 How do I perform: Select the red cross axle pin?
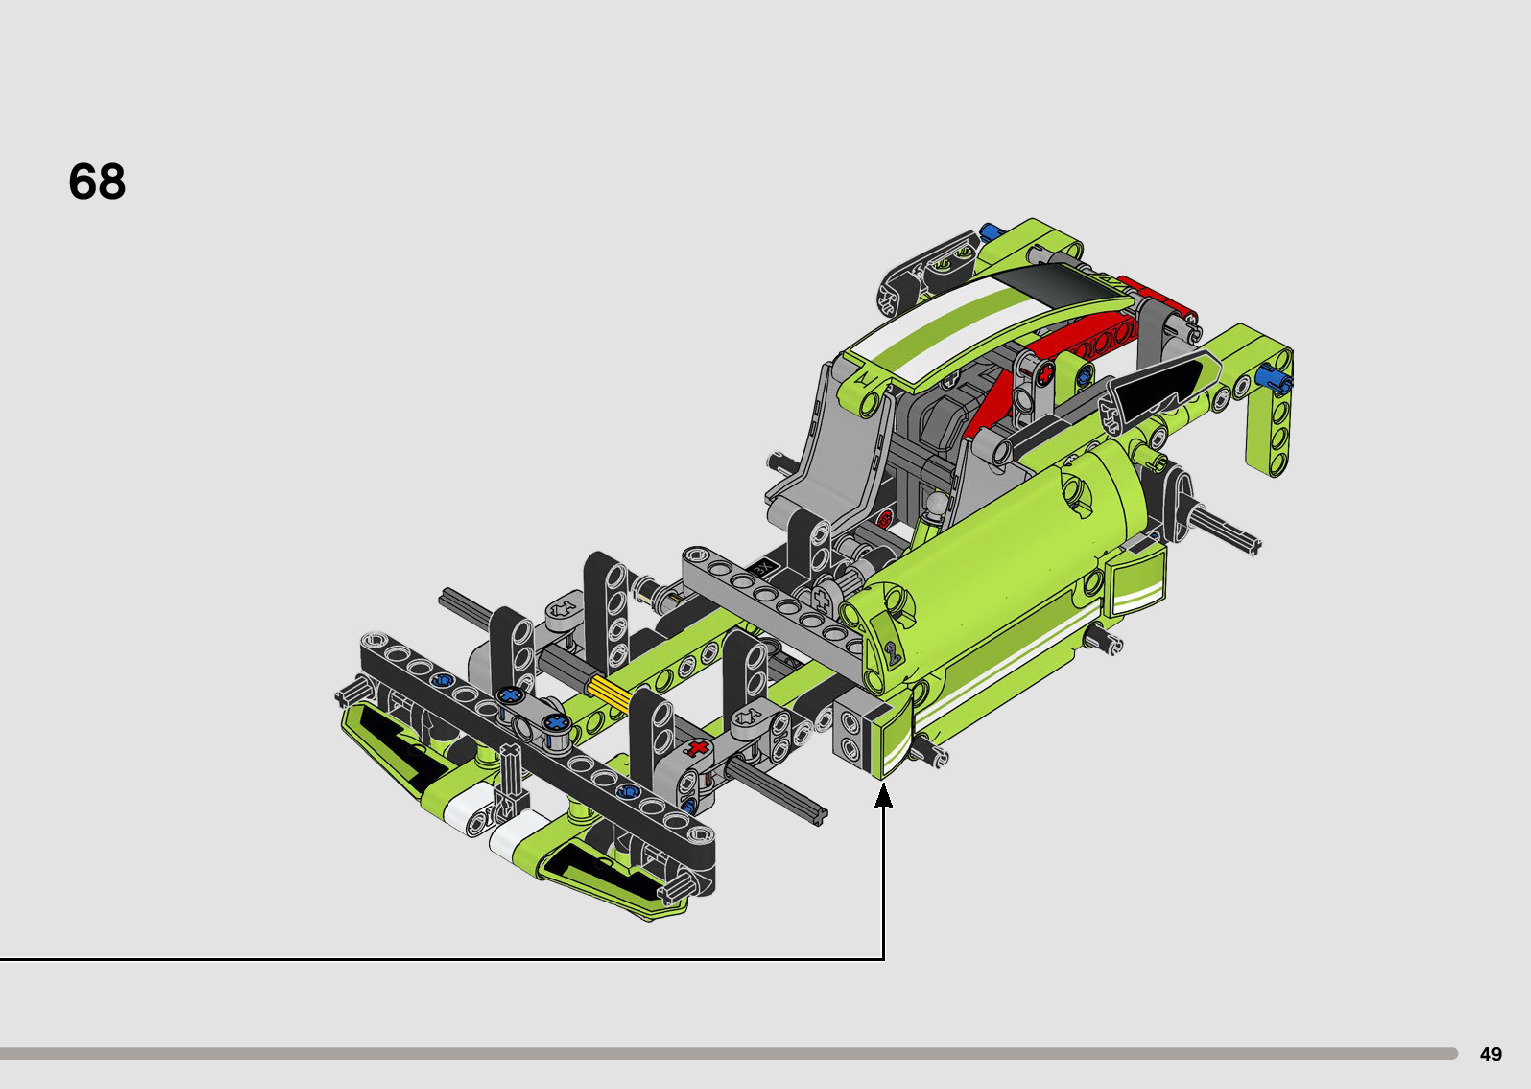pos(698,748)
